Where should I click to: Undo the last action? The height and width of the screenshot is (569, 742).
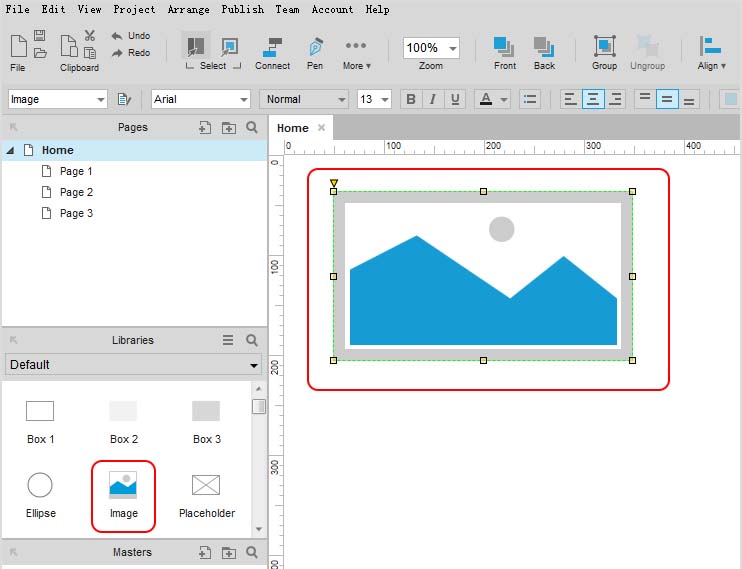[x=131, y=36]
